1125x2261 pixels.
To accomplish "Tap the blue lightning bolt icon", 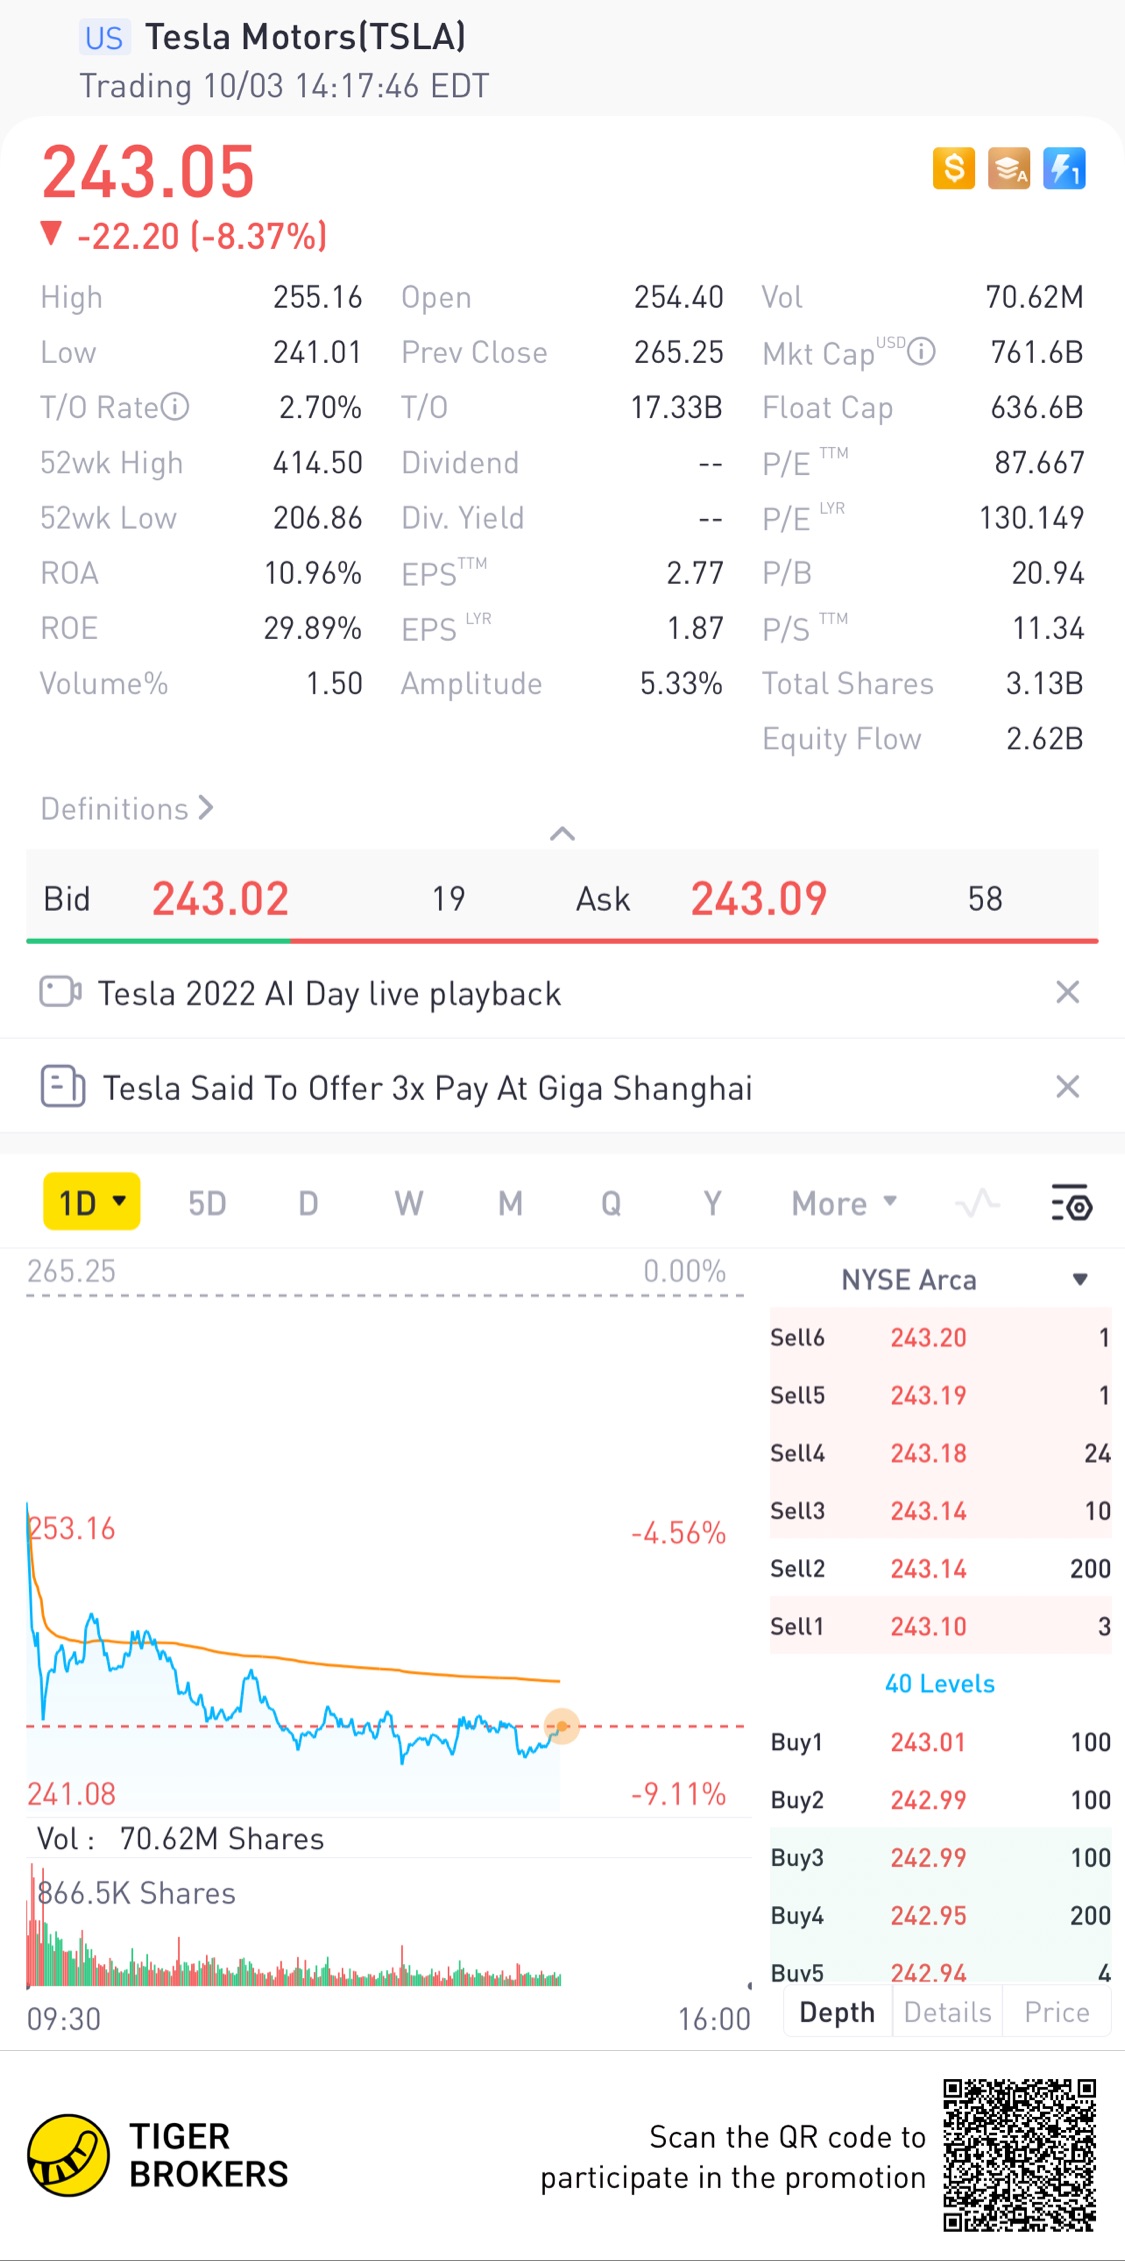I will click(x=1064, y=168).
